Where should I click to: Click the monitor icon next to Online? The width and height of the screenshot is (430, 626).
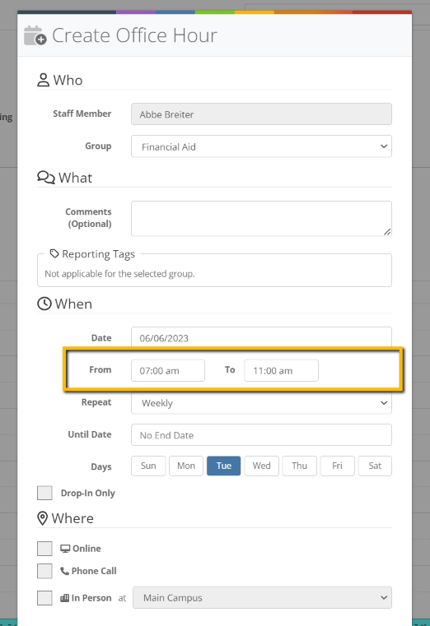tap(65, 549)
